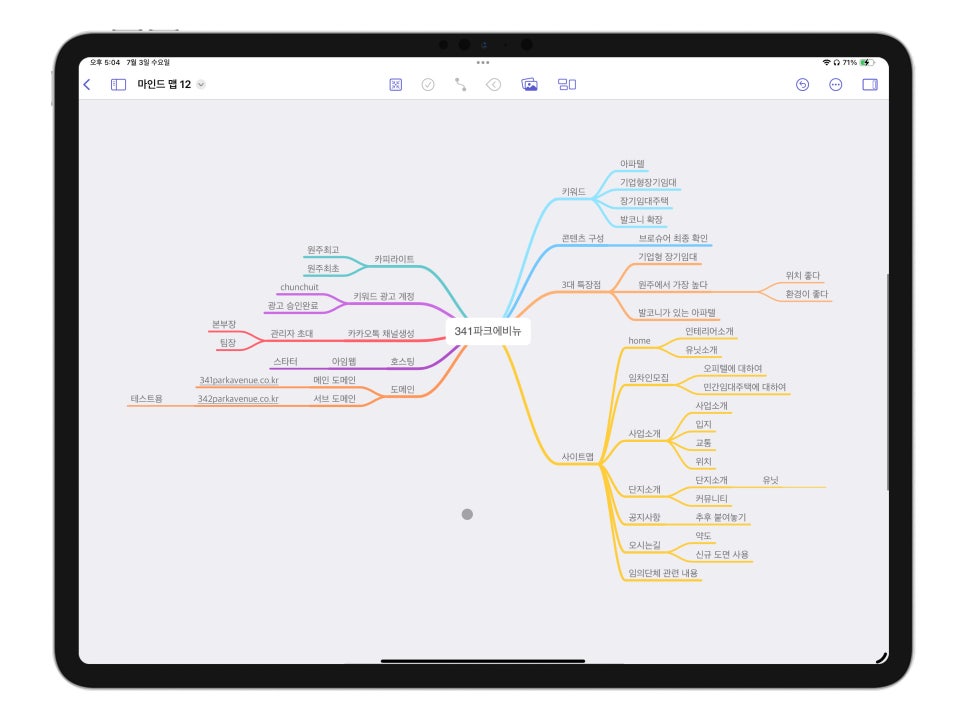This screenshot has width=966, height=723.
Task: Open the 마인드 맵 12 title dropdown
Action: coord(201,84)
